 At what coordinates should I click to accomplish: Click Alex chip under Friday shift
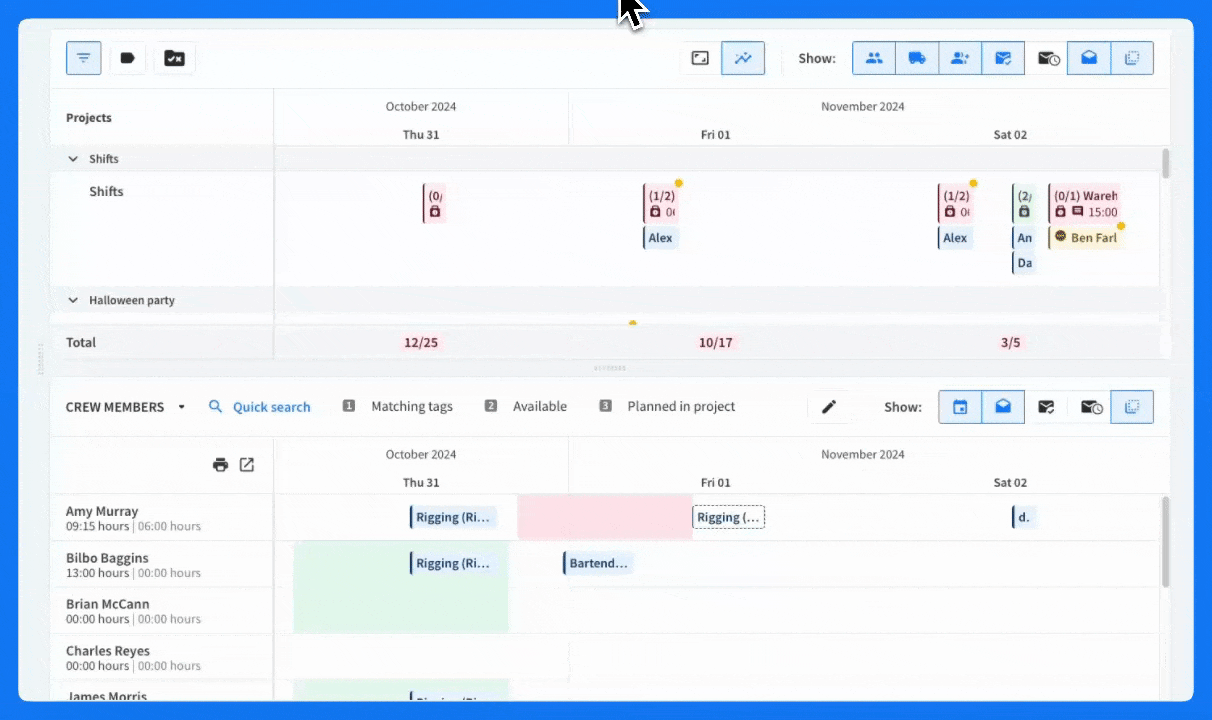660,238
